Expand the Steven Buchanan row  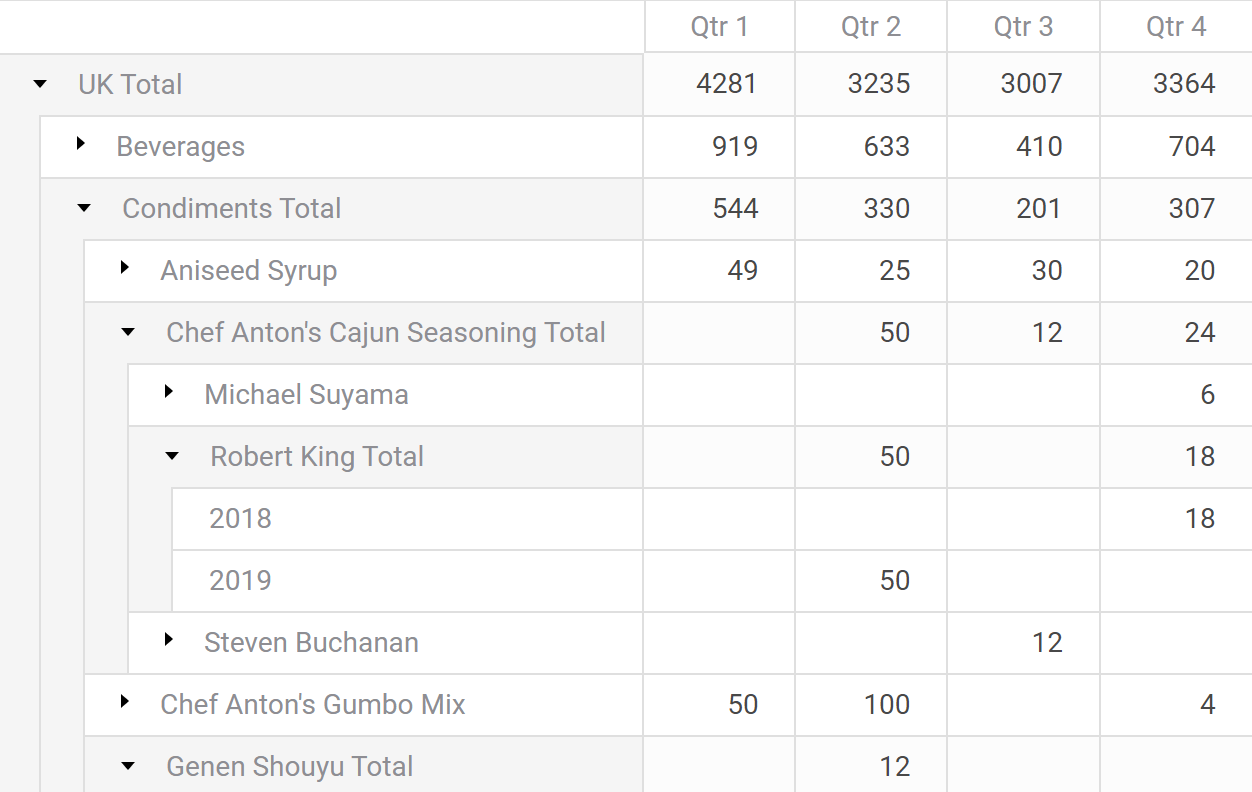[169, 641]
